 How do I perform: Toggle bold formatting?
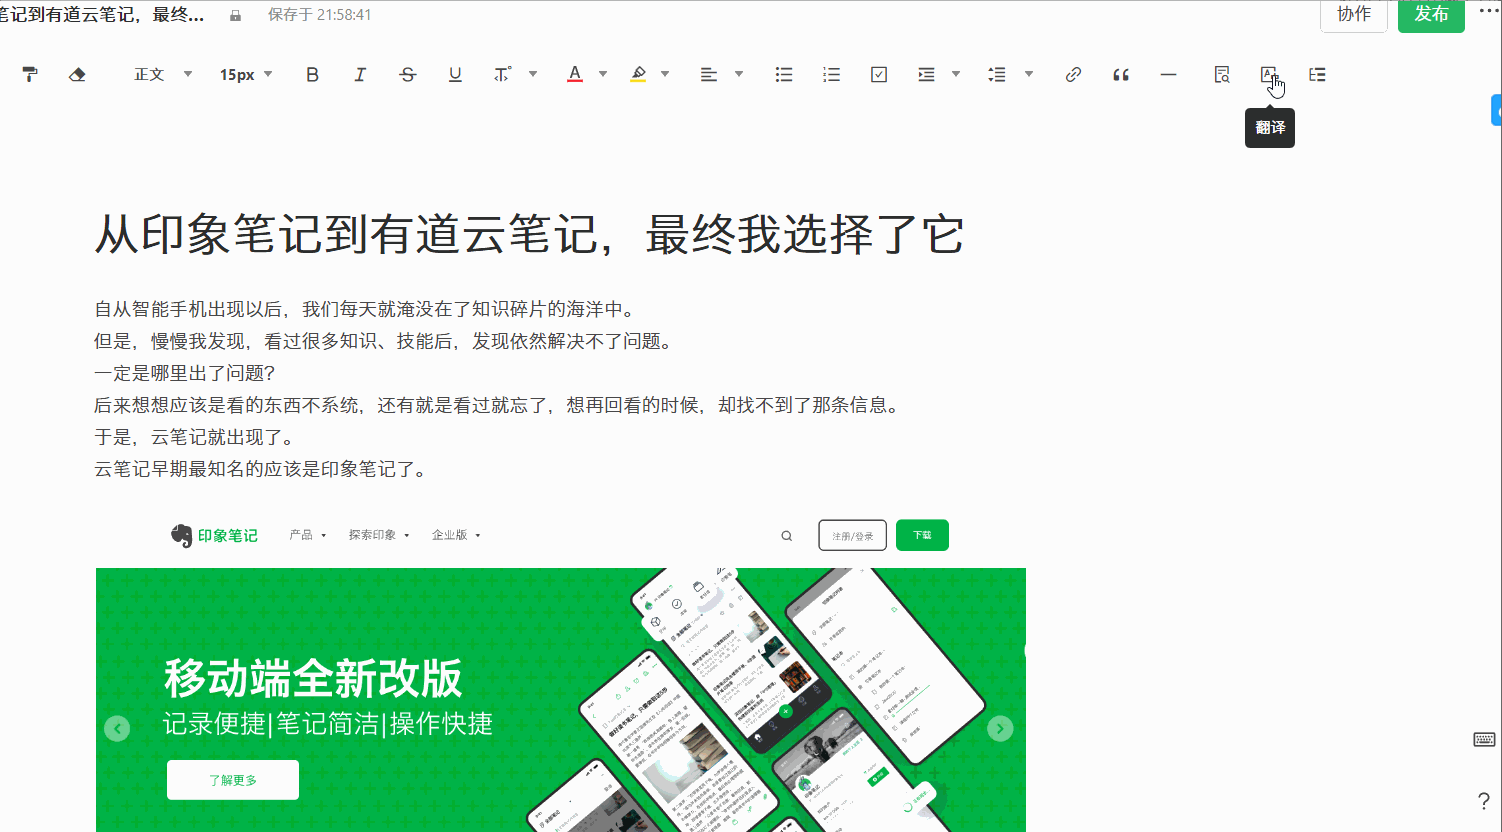[x=312, y=74]
